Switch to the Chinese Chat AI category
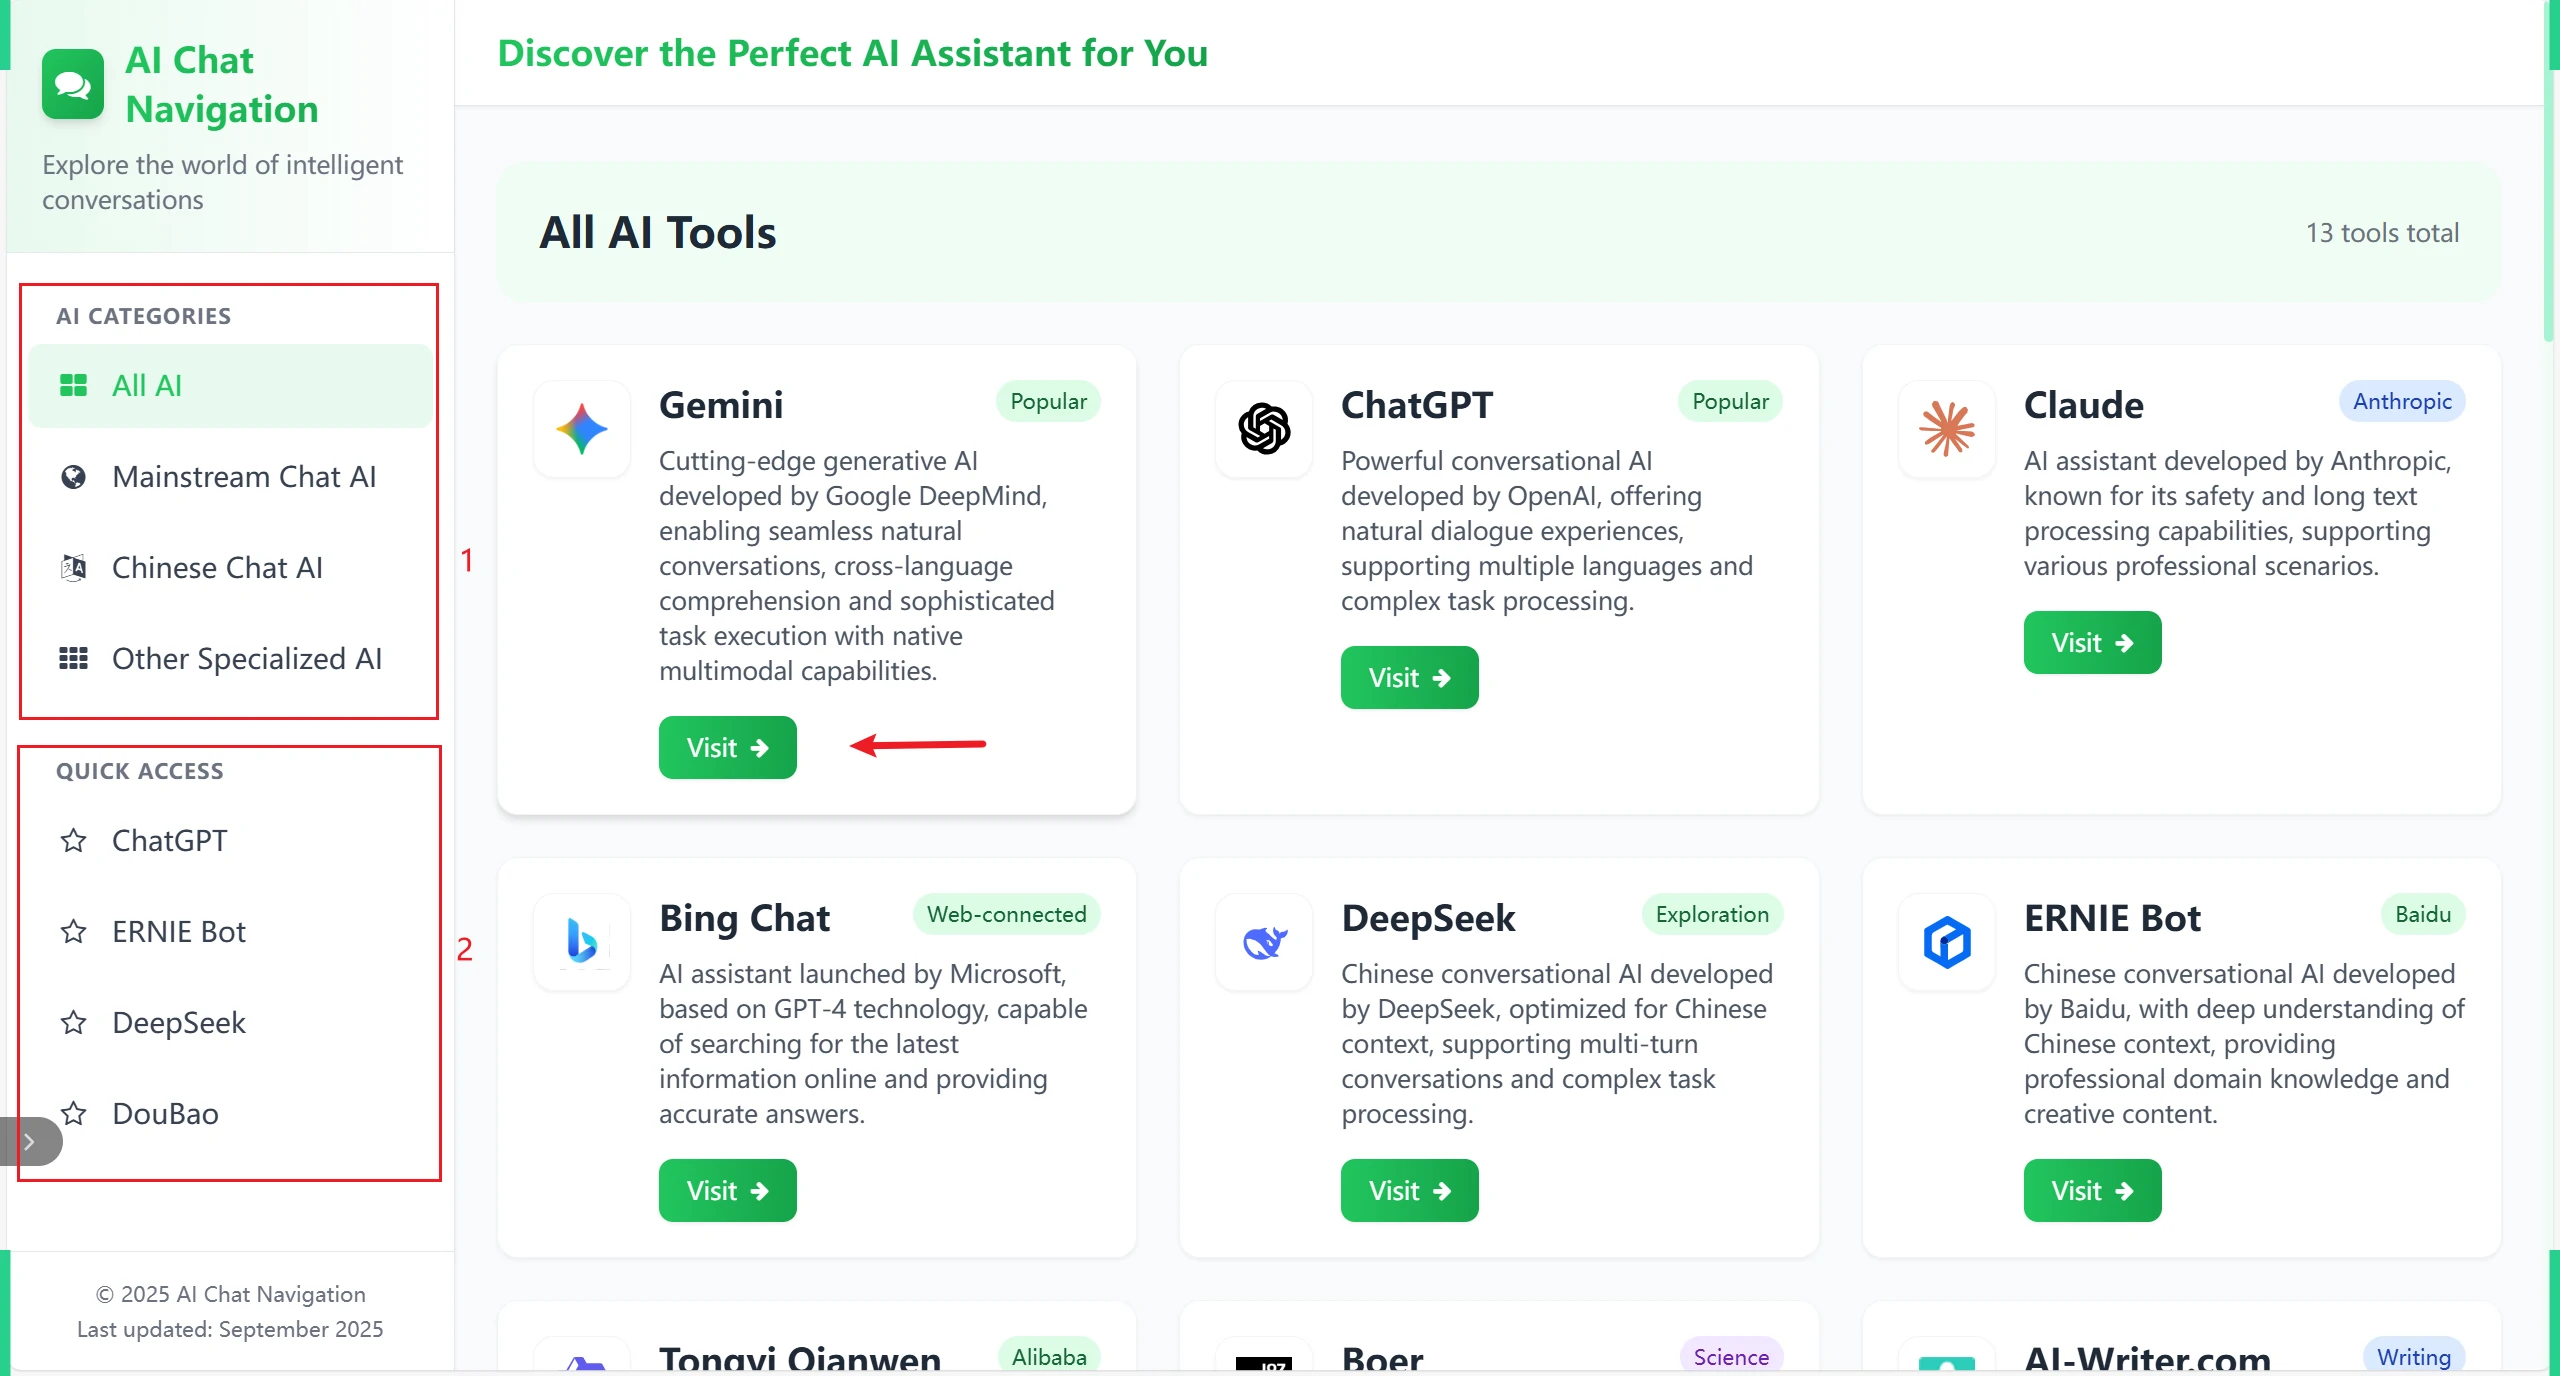 (x=217, y=567)
